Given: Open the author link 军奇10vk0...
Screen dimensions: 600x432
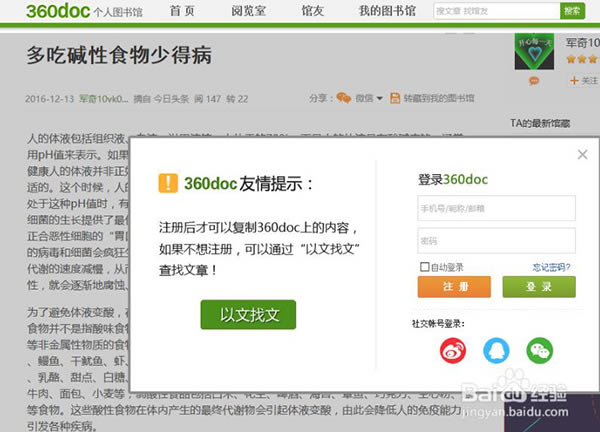Looking at the screenshot, I should tap(103, 99).
